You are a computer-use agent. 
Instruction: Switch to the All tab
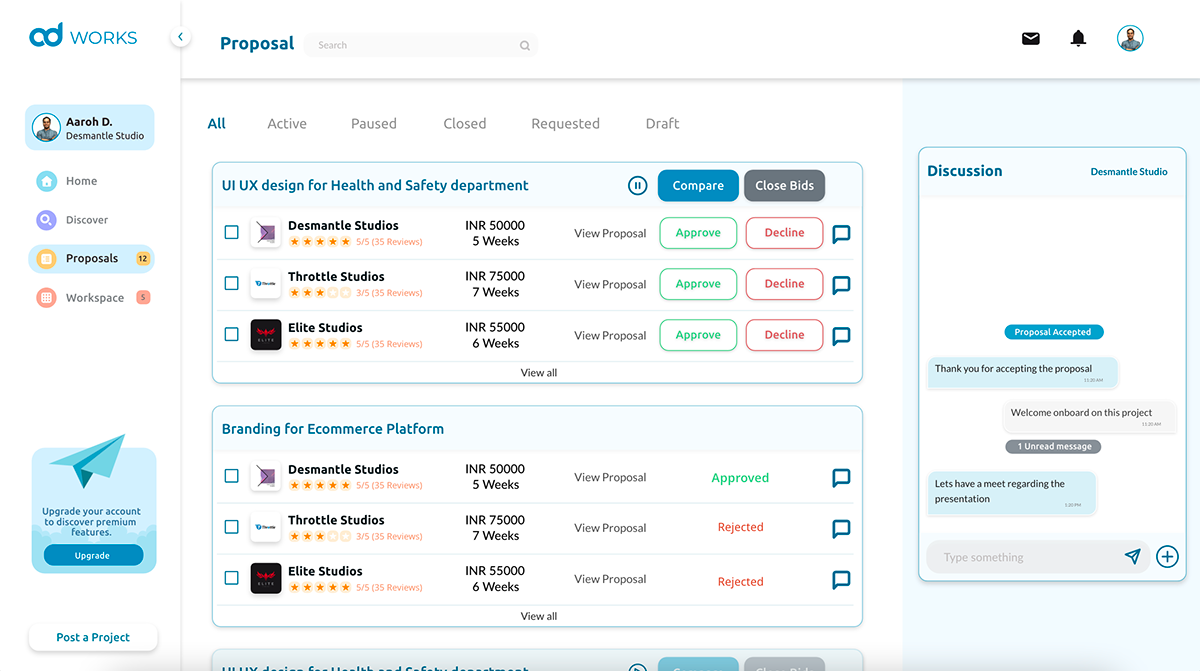coord(217,124)
